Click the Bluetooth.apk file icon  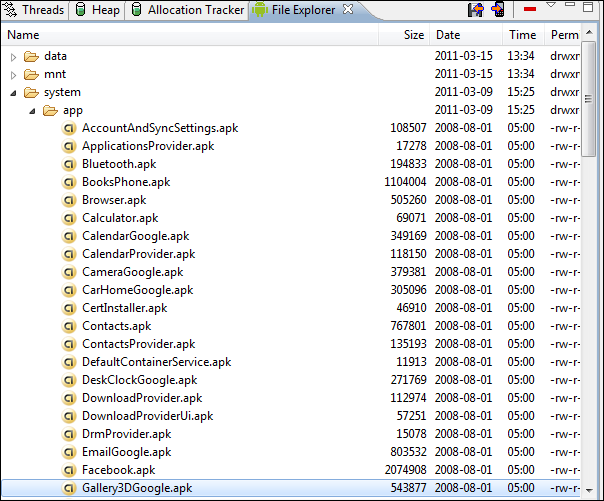tap(69, 164)
